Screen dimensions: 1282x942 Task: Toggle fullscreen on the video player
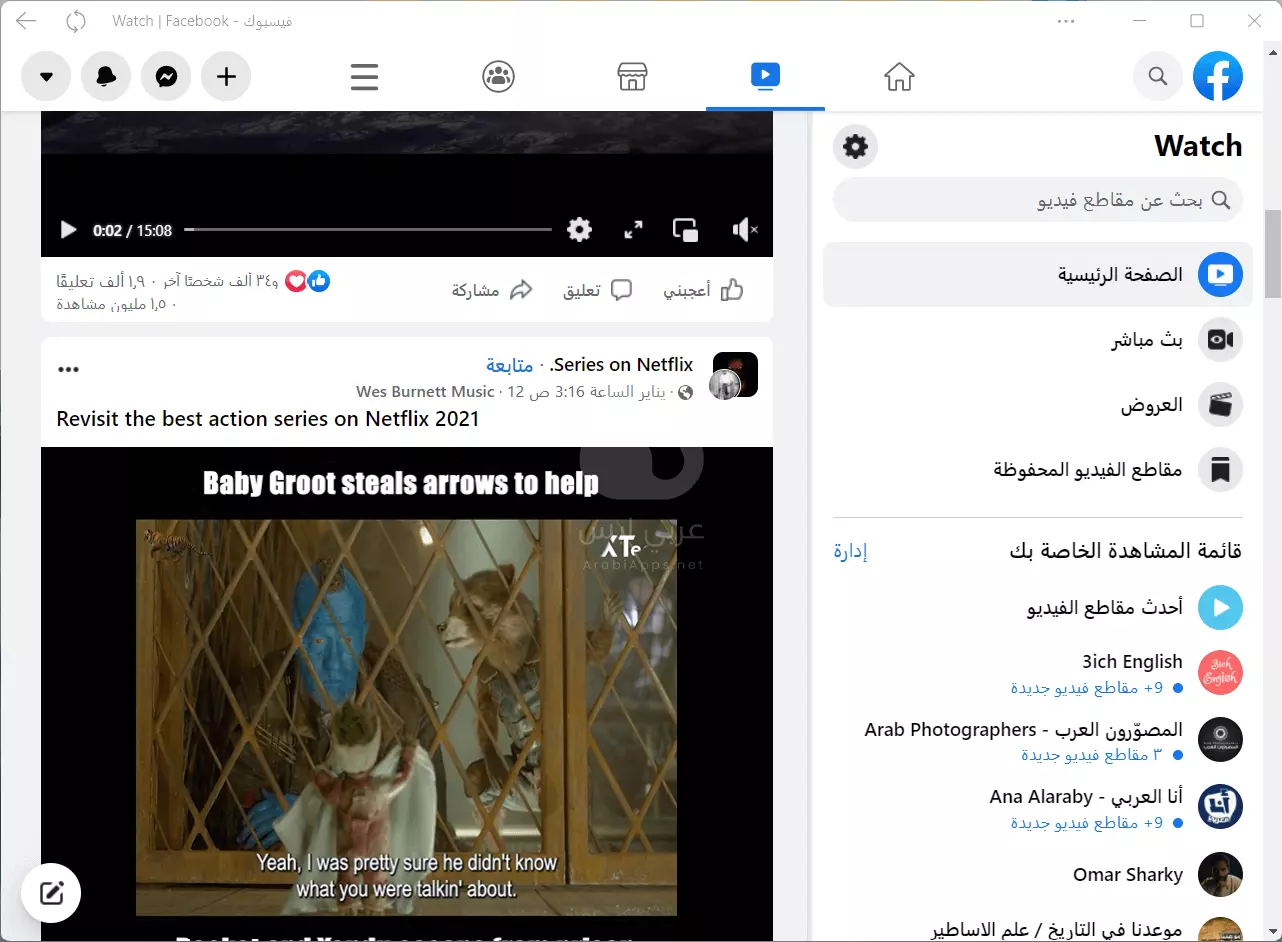click(x=632, y=229)
